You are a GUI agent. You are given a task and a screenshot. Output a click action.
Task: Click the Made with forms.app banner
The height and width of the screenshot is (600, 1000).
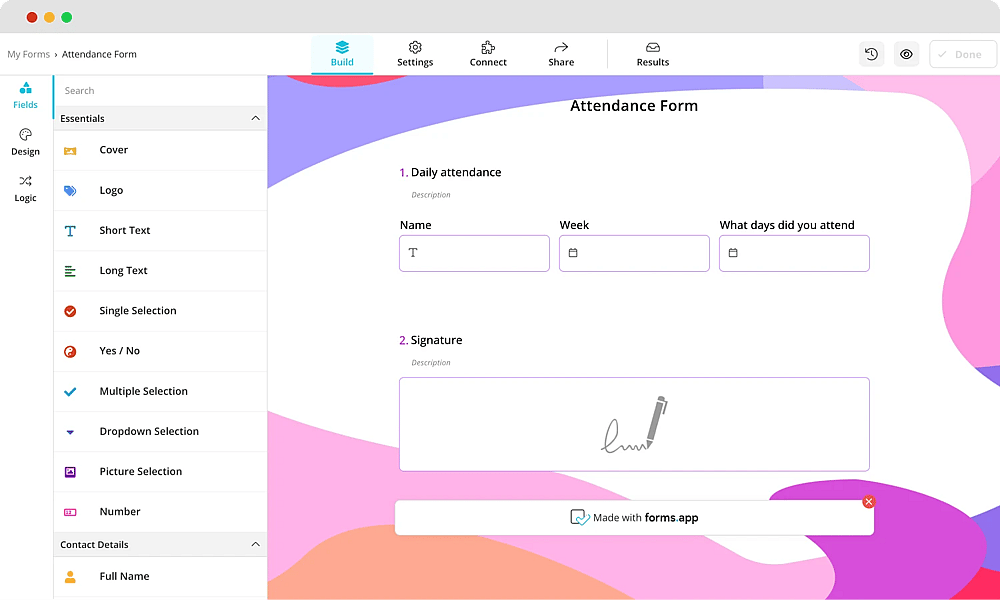[x=635, y=518]
